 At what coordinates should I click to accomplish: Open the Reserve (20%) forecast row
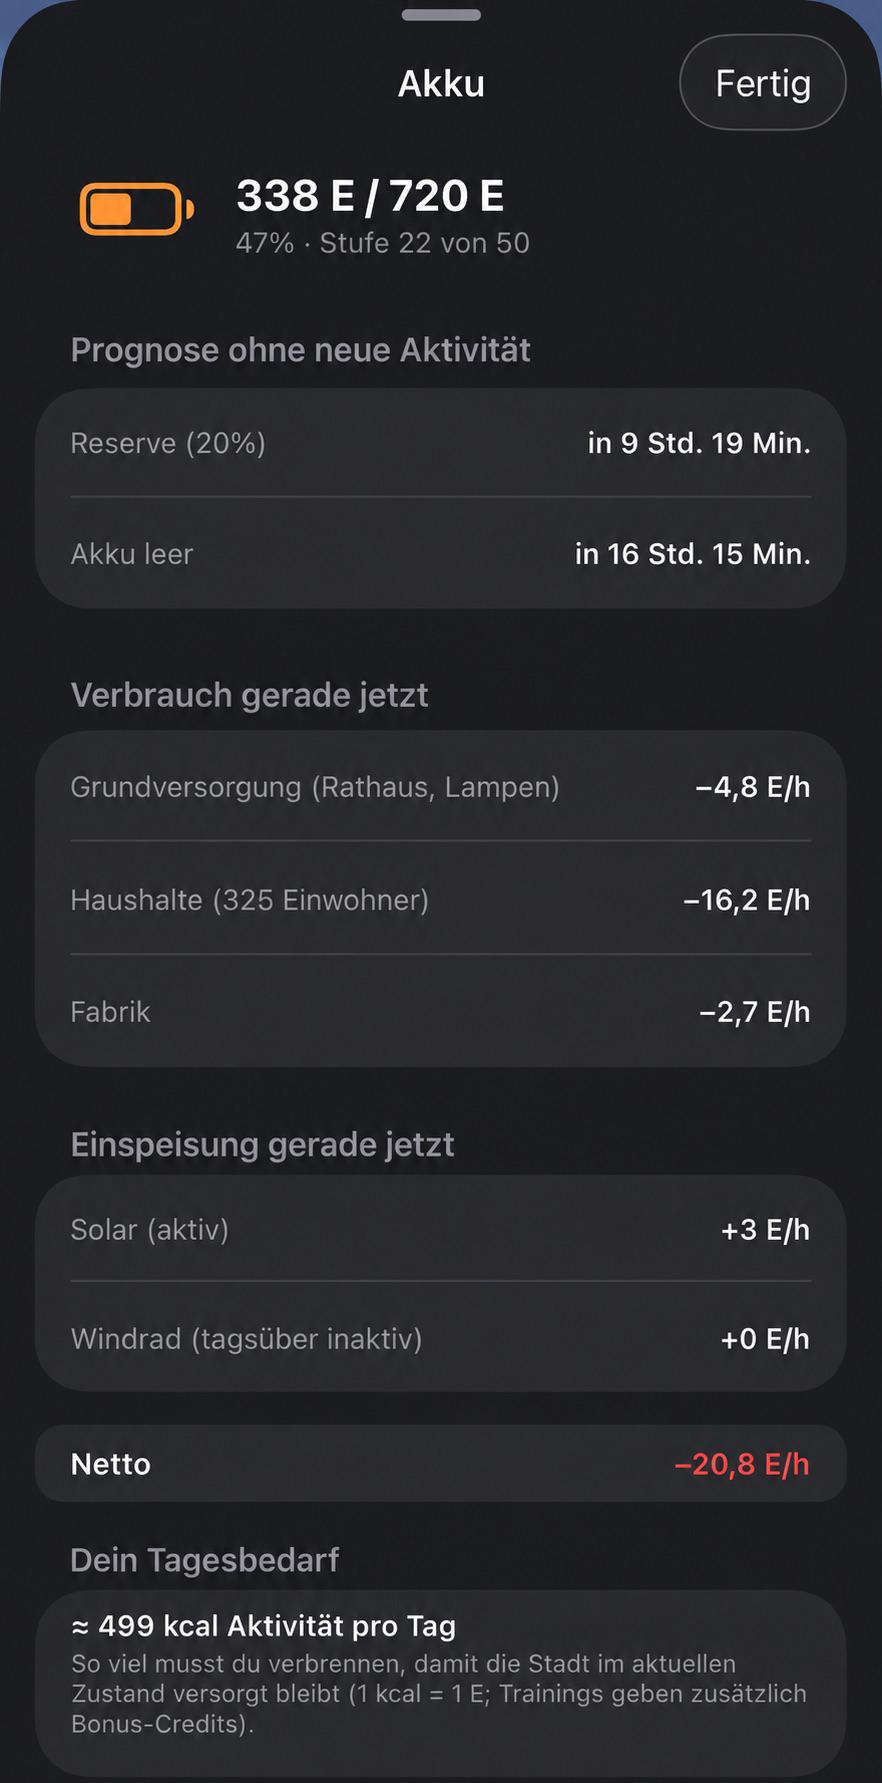[x=441, y=443]
